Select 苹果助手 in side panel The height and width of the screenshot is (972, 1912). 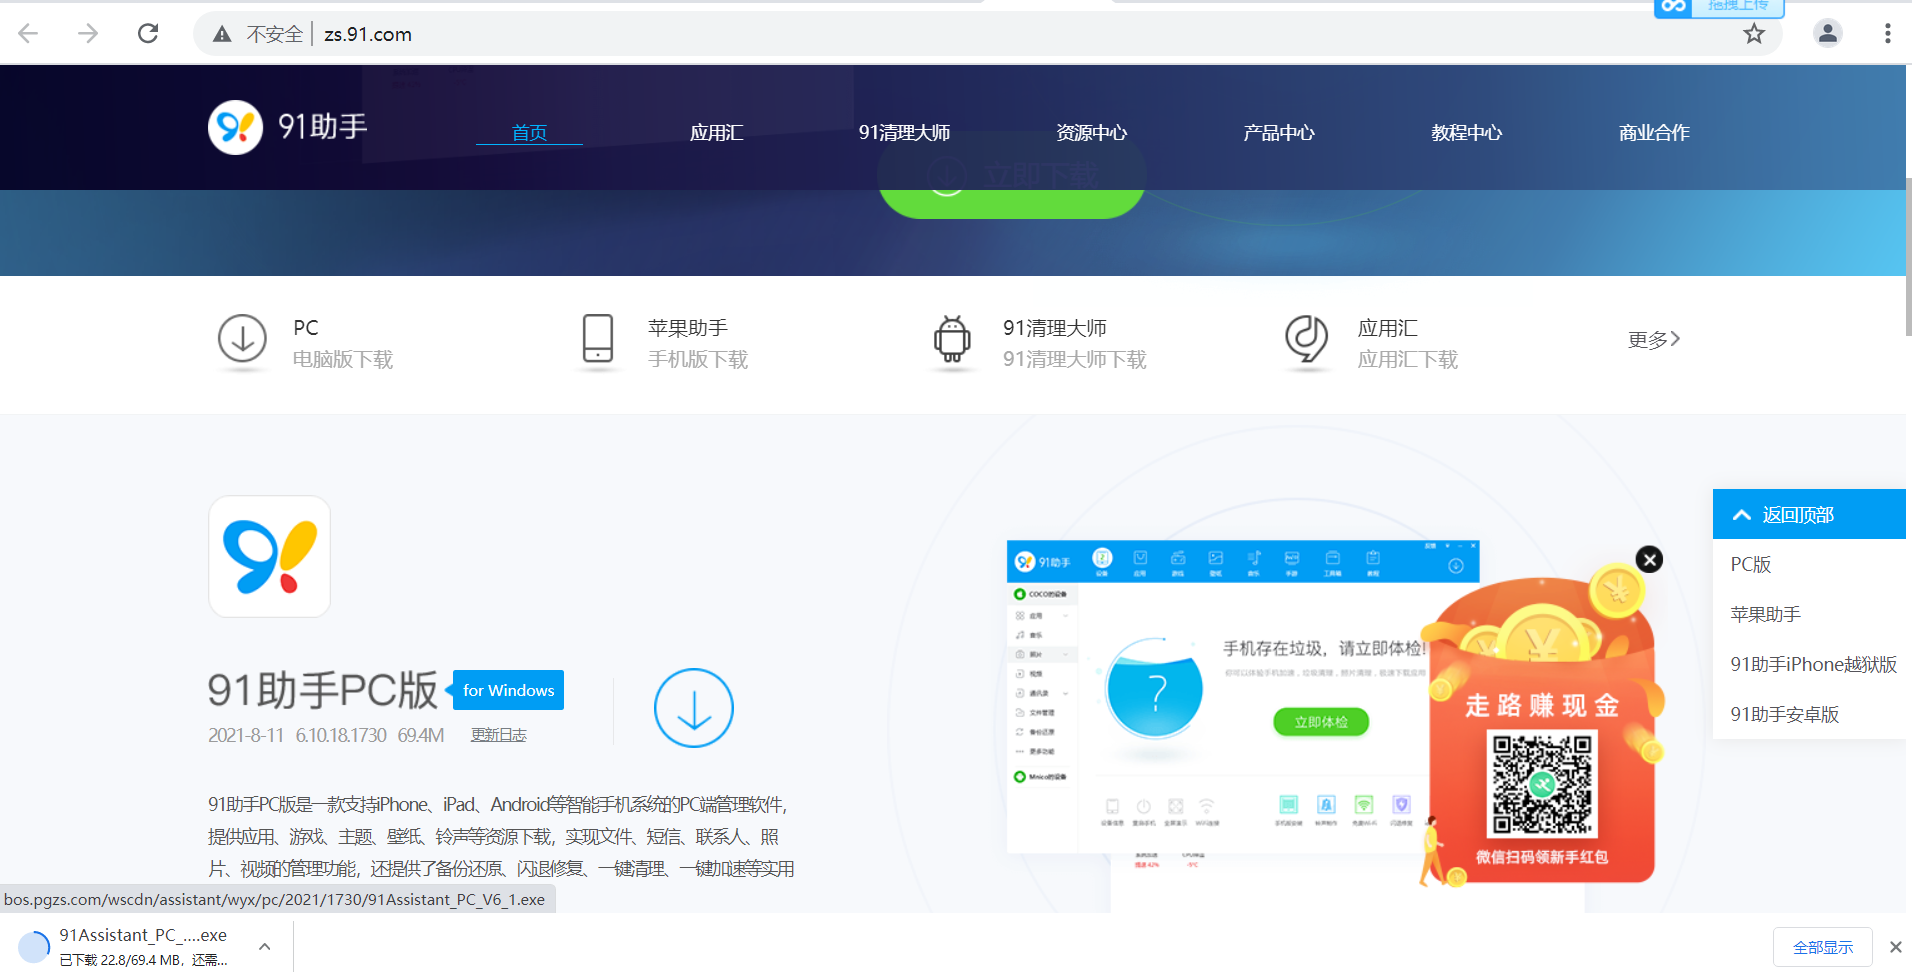click(1766, 614)
